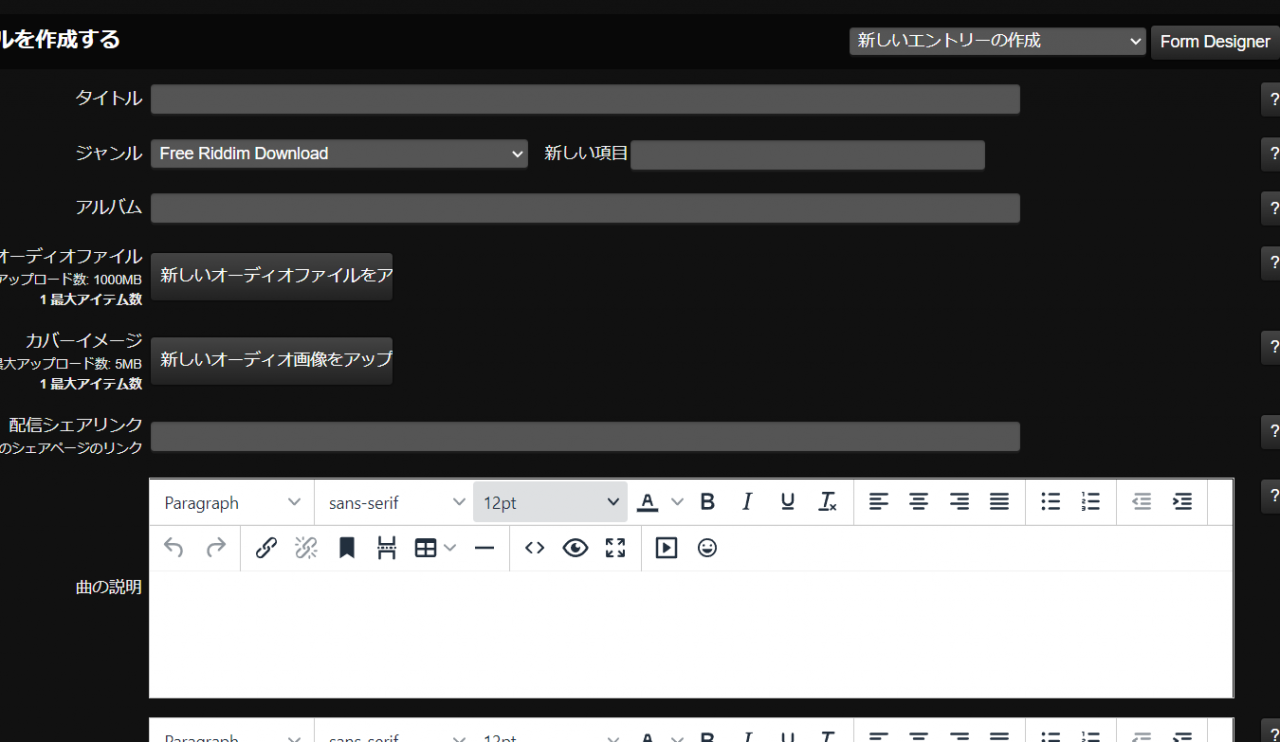This screenshot has height=742, width=1280.
Task: Insert a hyperlink with the link icon
Action: pyautogui.click(x=266, y=548)
